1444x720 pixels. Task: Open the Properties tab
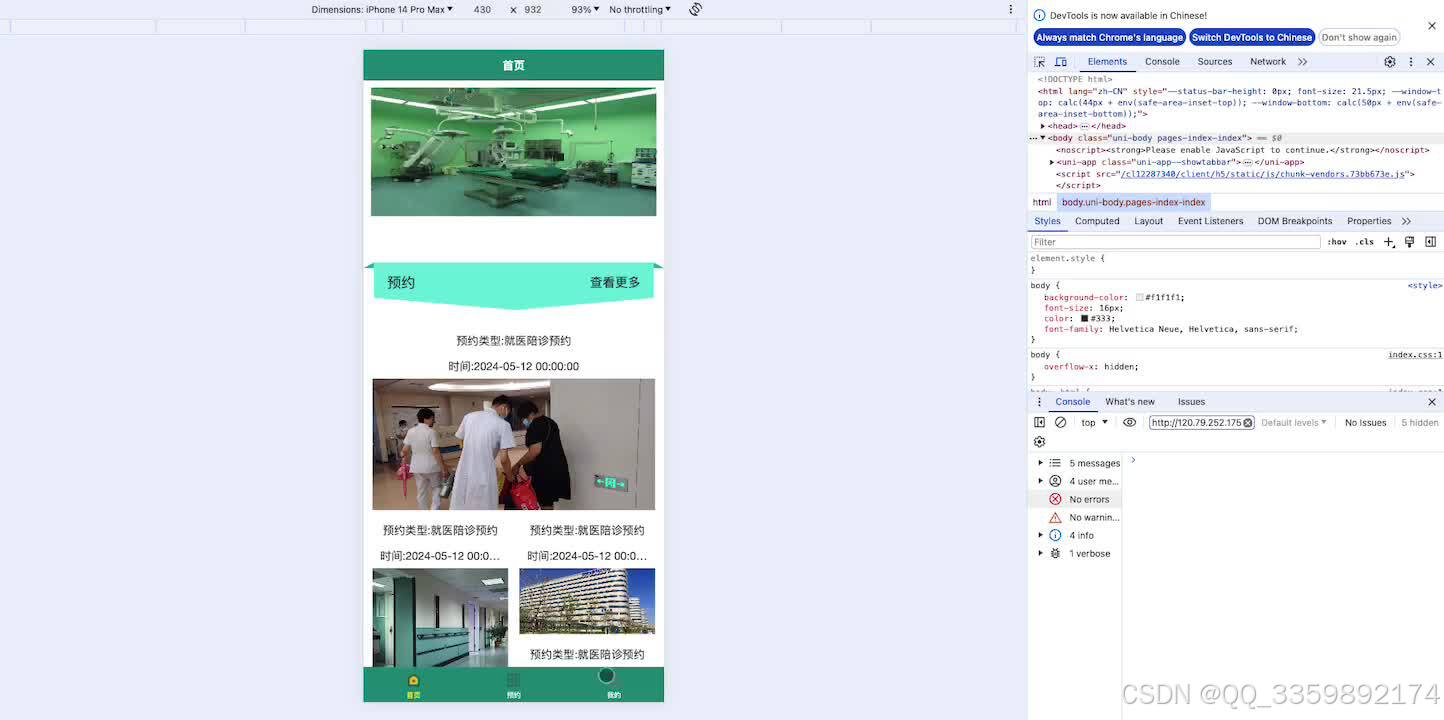[1369, 221]
